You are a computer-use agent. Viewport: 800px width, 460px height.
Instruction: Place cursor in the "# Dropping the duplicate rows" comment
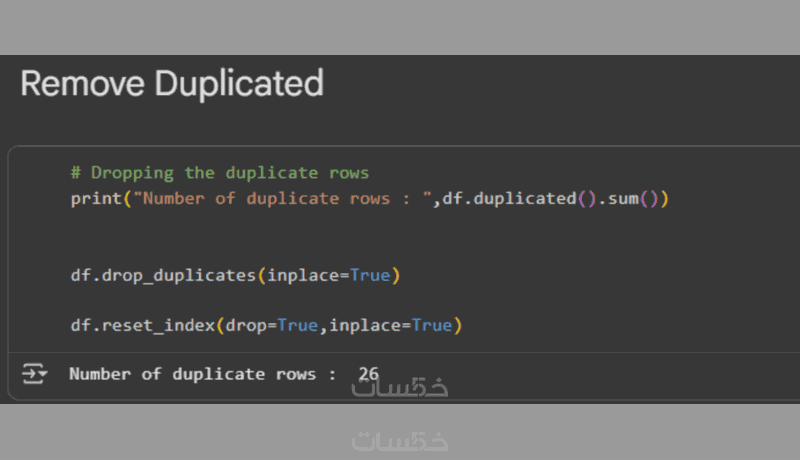[x=219, y=172]
